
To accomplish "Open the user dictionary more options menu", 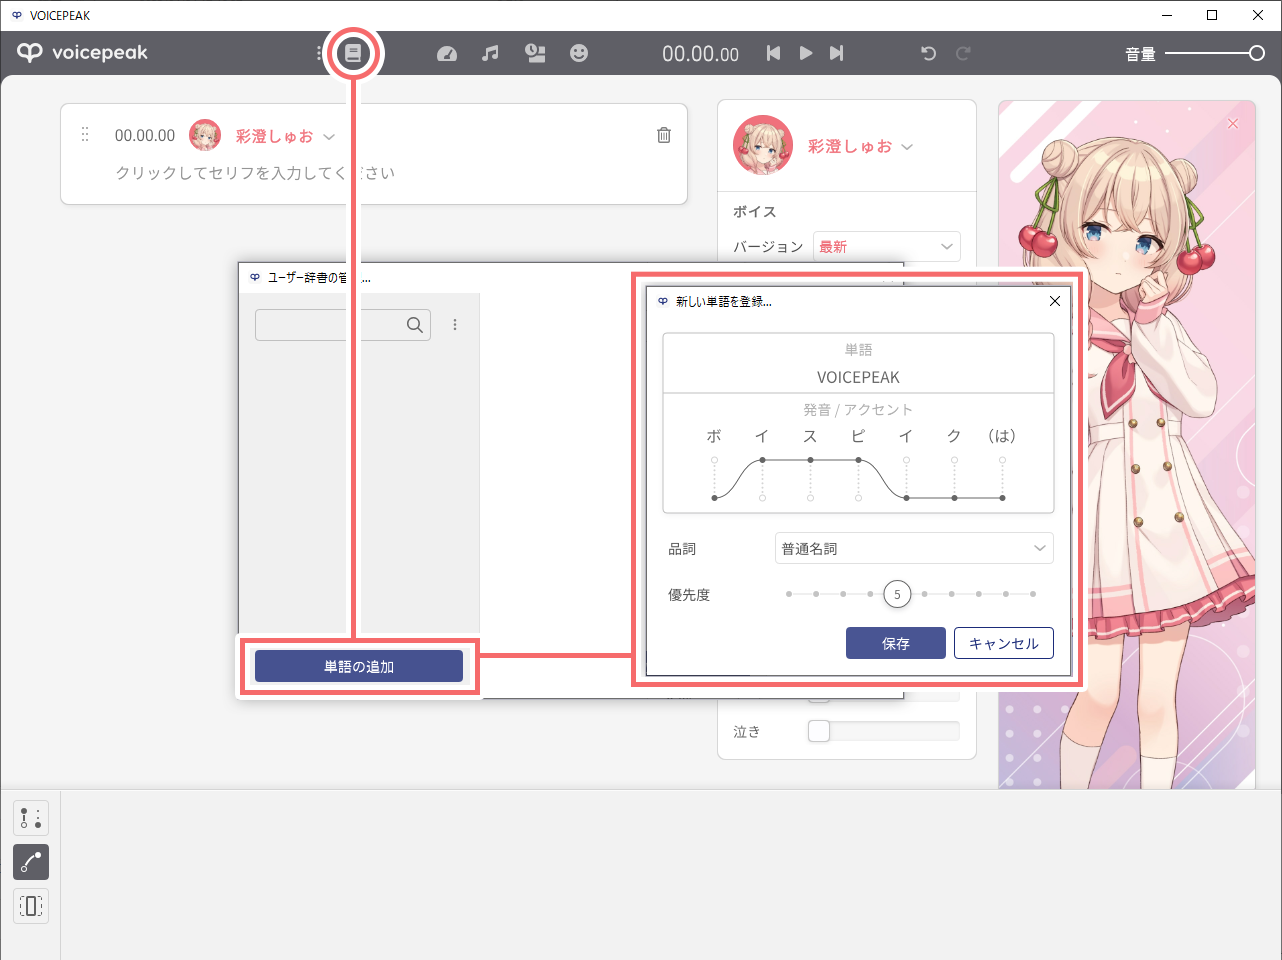I will pos(455,325).
